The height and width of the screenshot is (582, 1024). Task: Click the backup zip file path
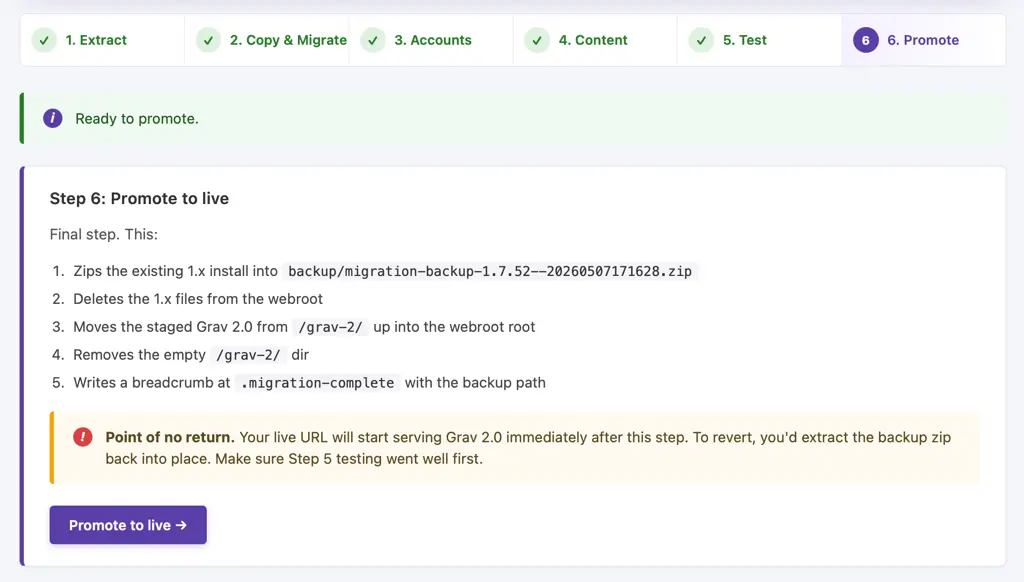point(490,271)
